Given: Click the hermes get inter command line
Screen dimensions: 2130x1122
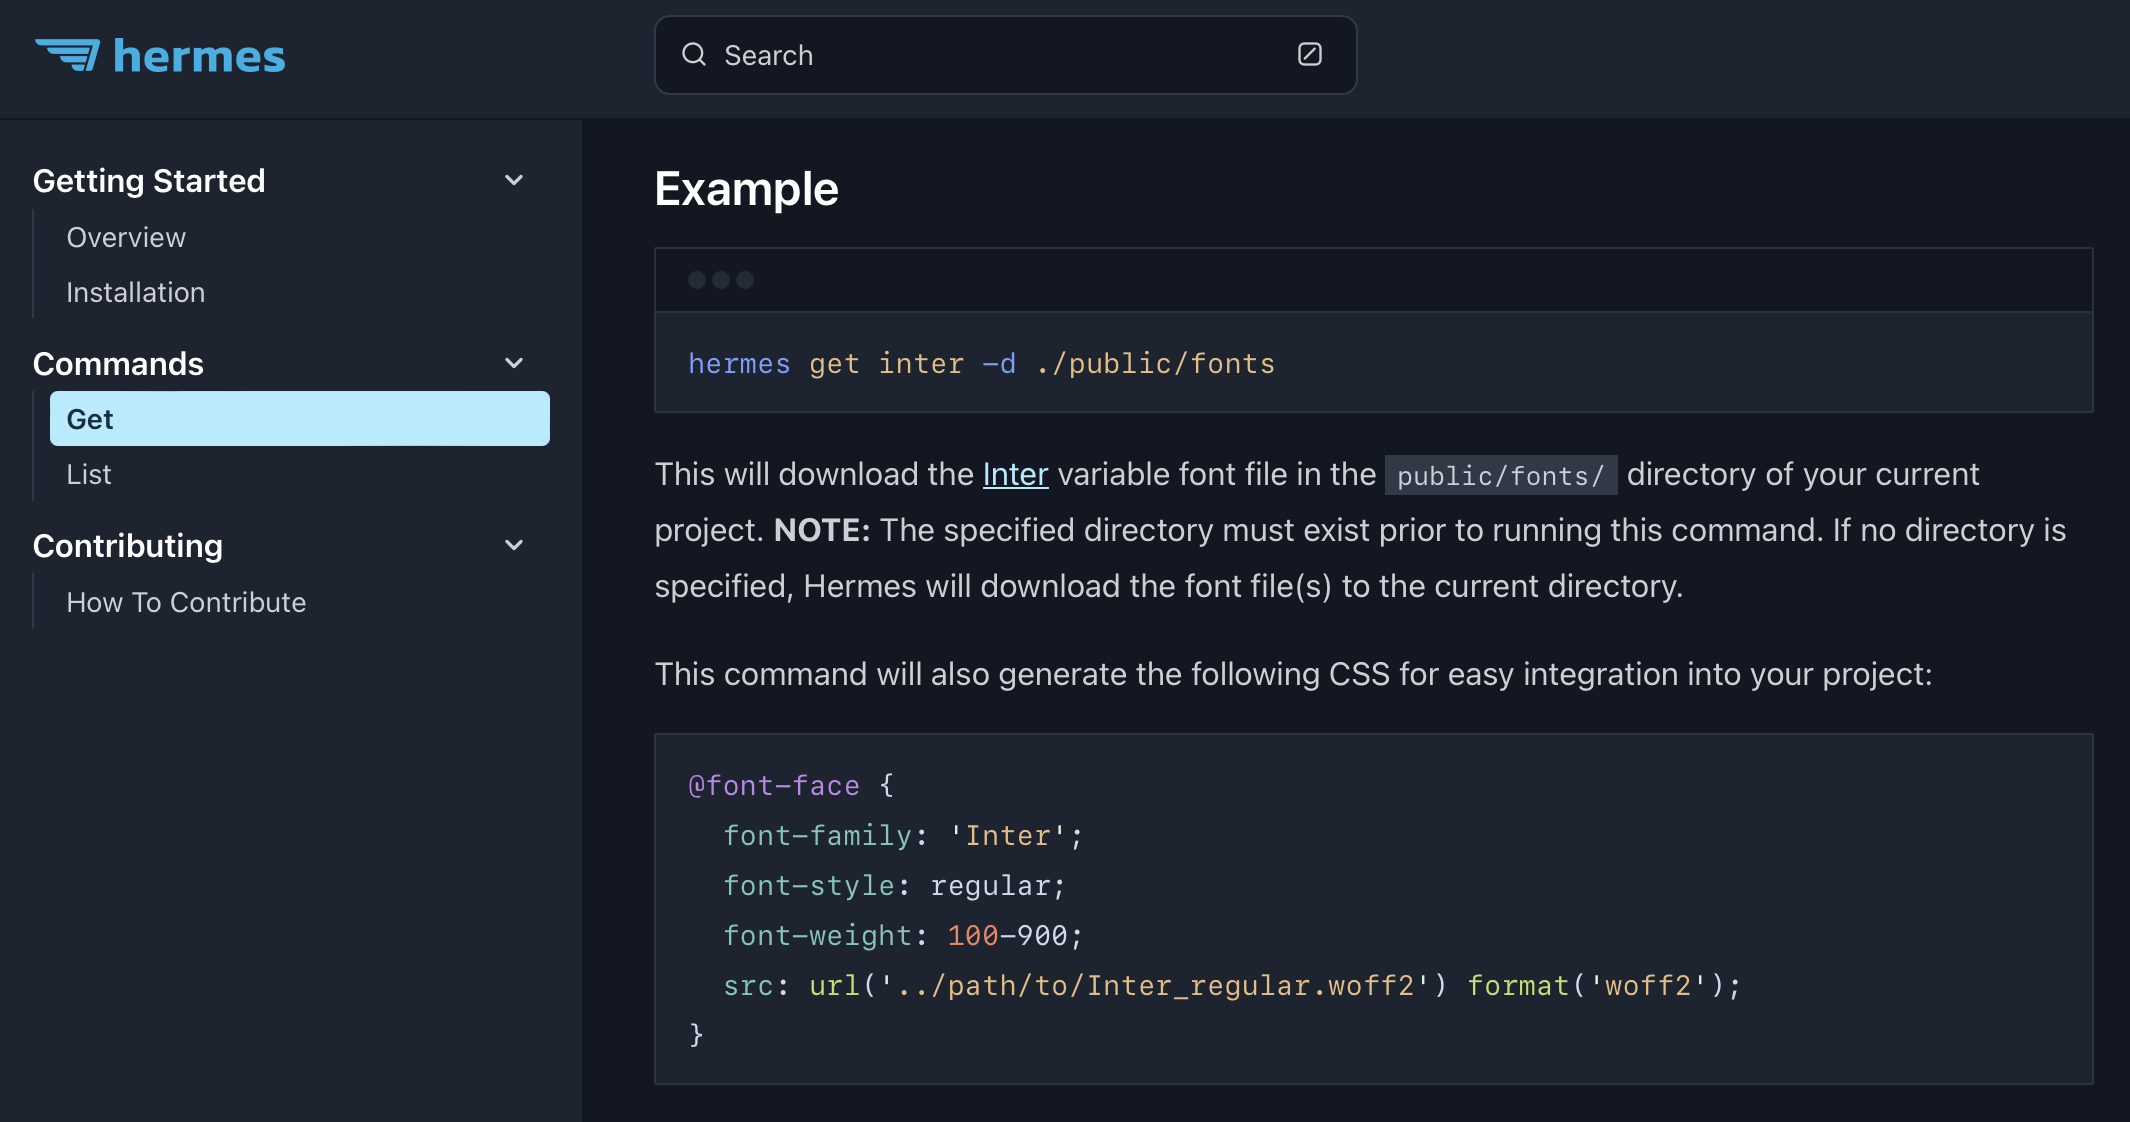Looking at the screenshot, I should 982,364.
